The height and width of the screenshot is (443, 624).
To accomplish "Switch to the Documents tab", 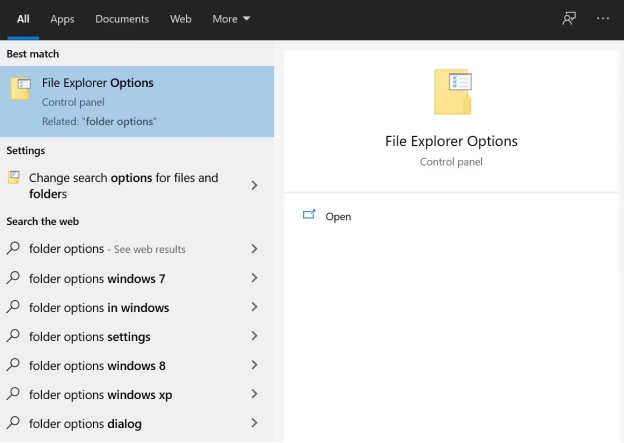I will tap(122, 18).
